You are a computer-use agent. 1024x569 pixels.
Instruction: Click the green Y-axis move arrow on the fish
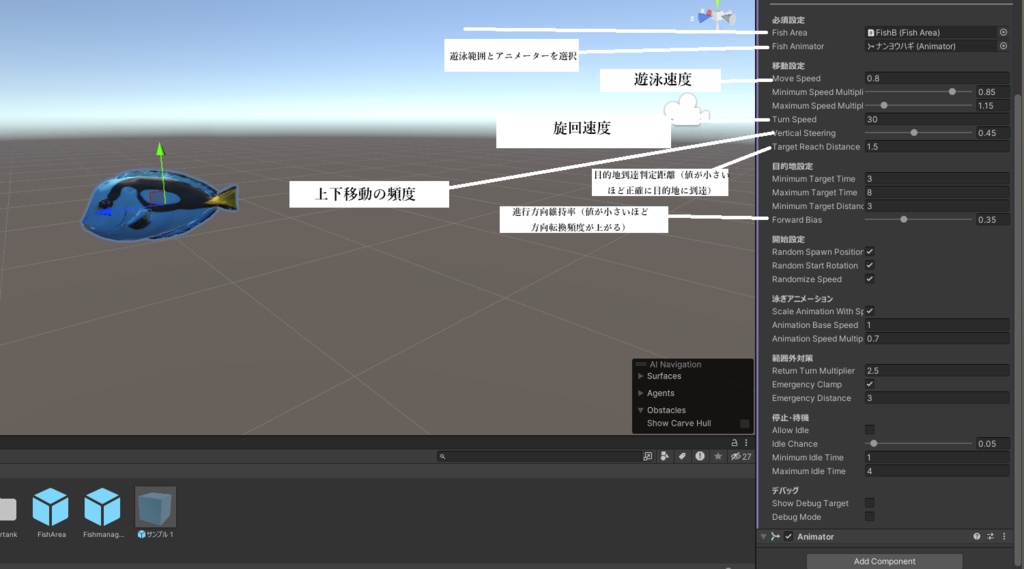(161, 149)
